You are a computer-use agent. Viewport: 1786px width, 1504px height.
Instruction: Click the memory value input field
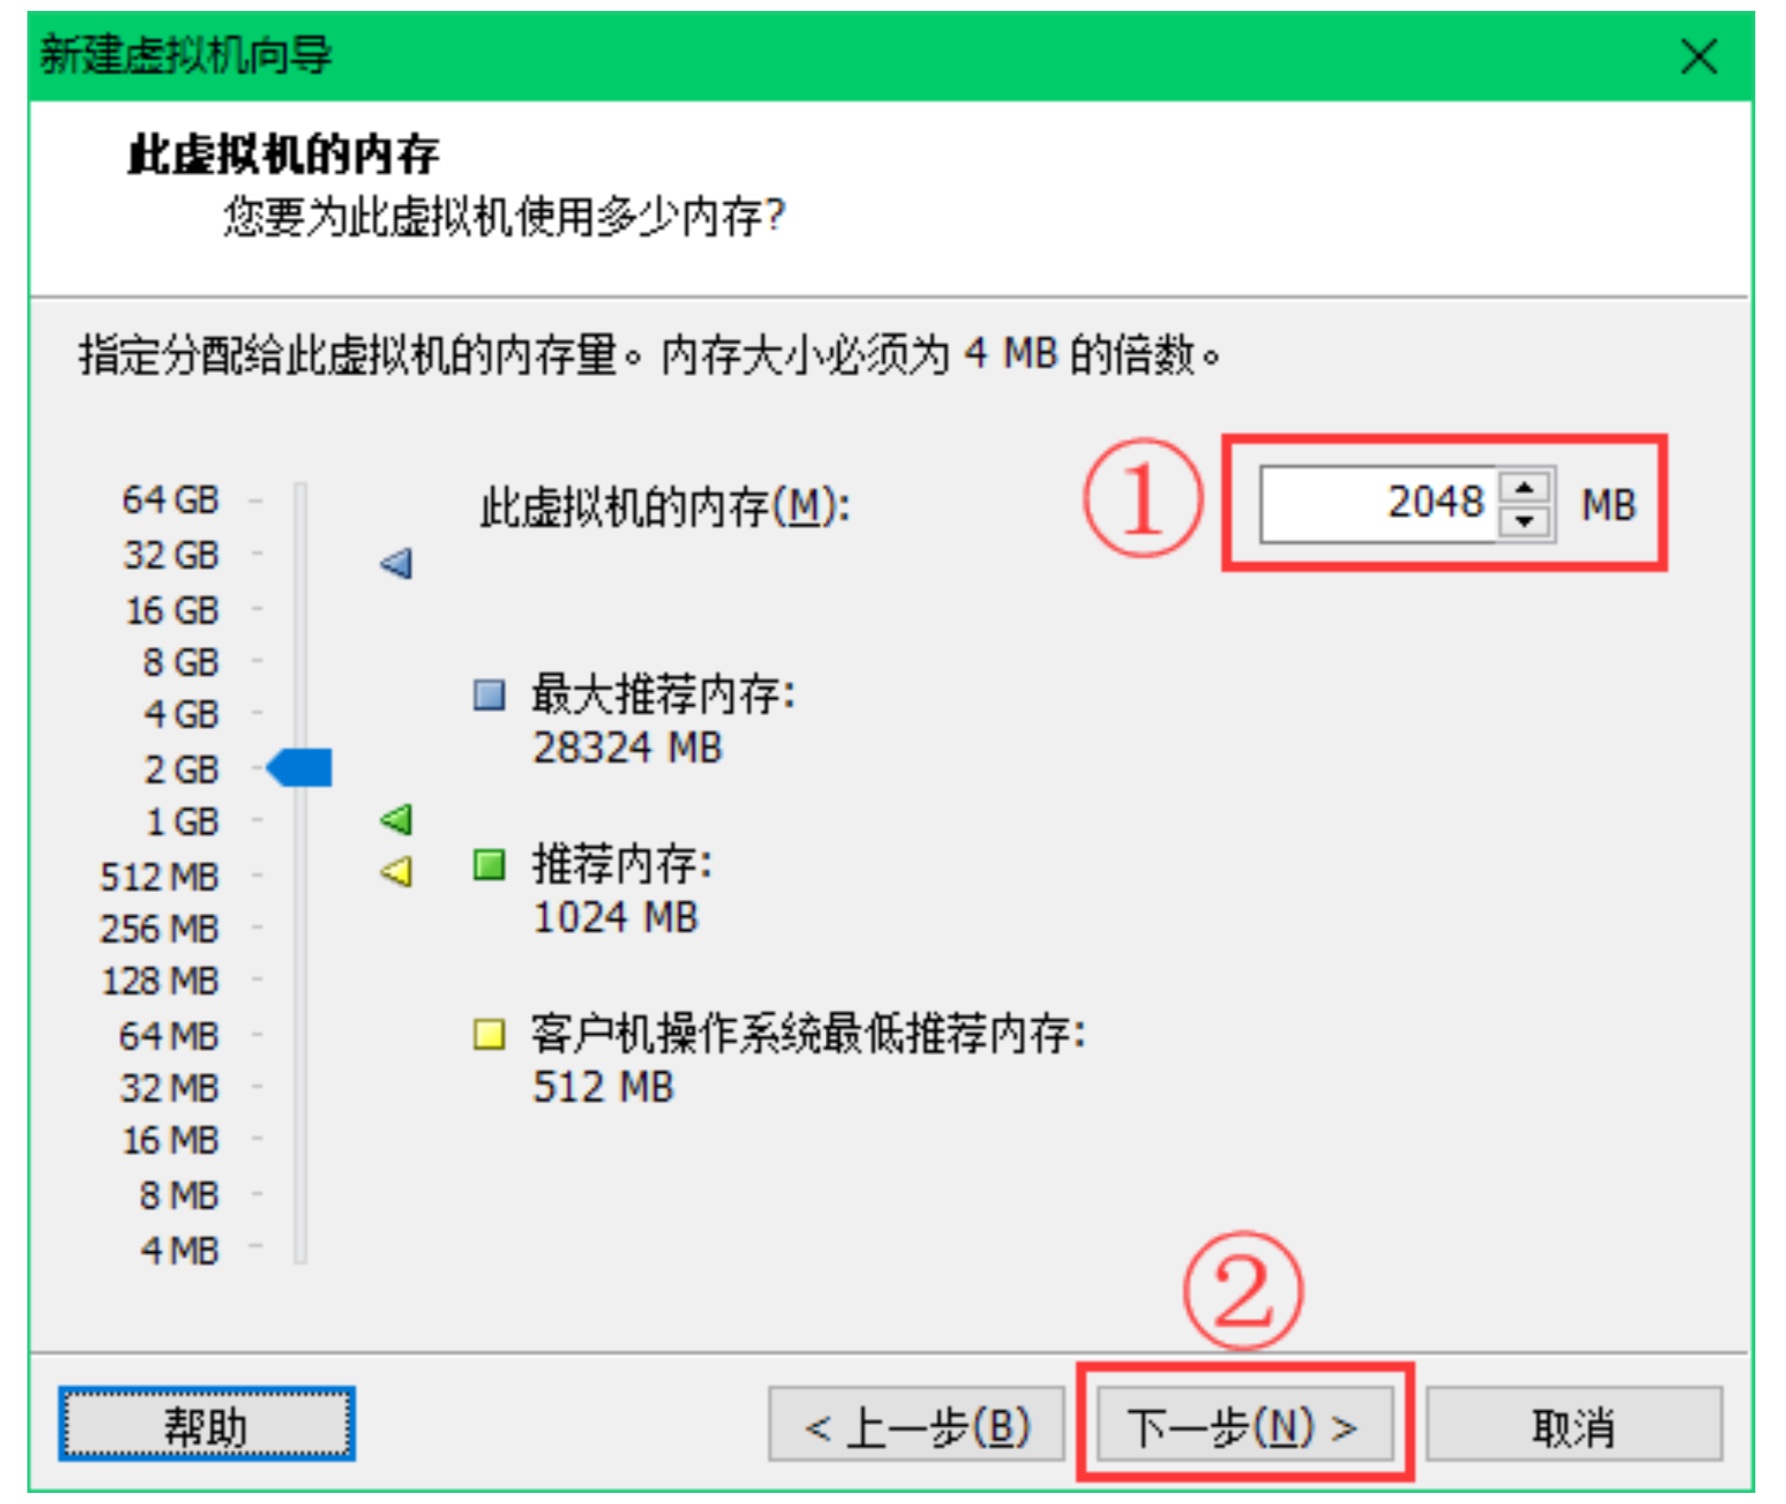click(1378, 504)
